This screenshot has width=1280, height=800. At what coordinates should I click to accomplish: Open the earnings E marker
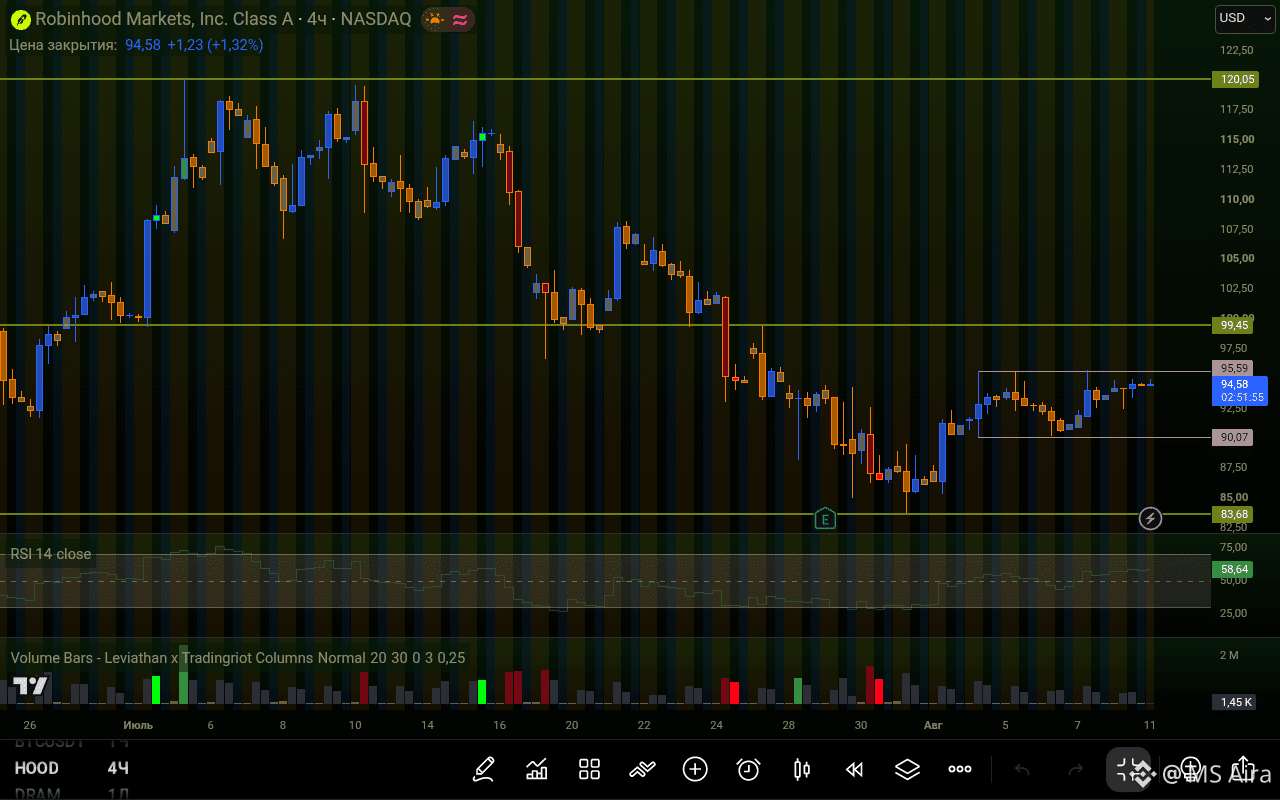pos(824,518)
